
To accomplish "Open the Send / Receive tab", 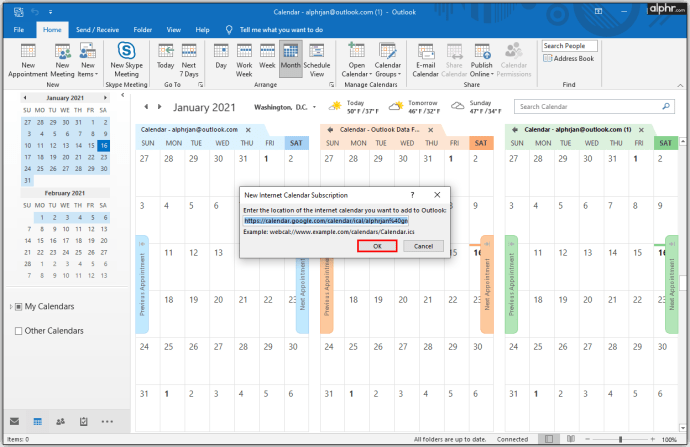I will click(x=97, y=29).
